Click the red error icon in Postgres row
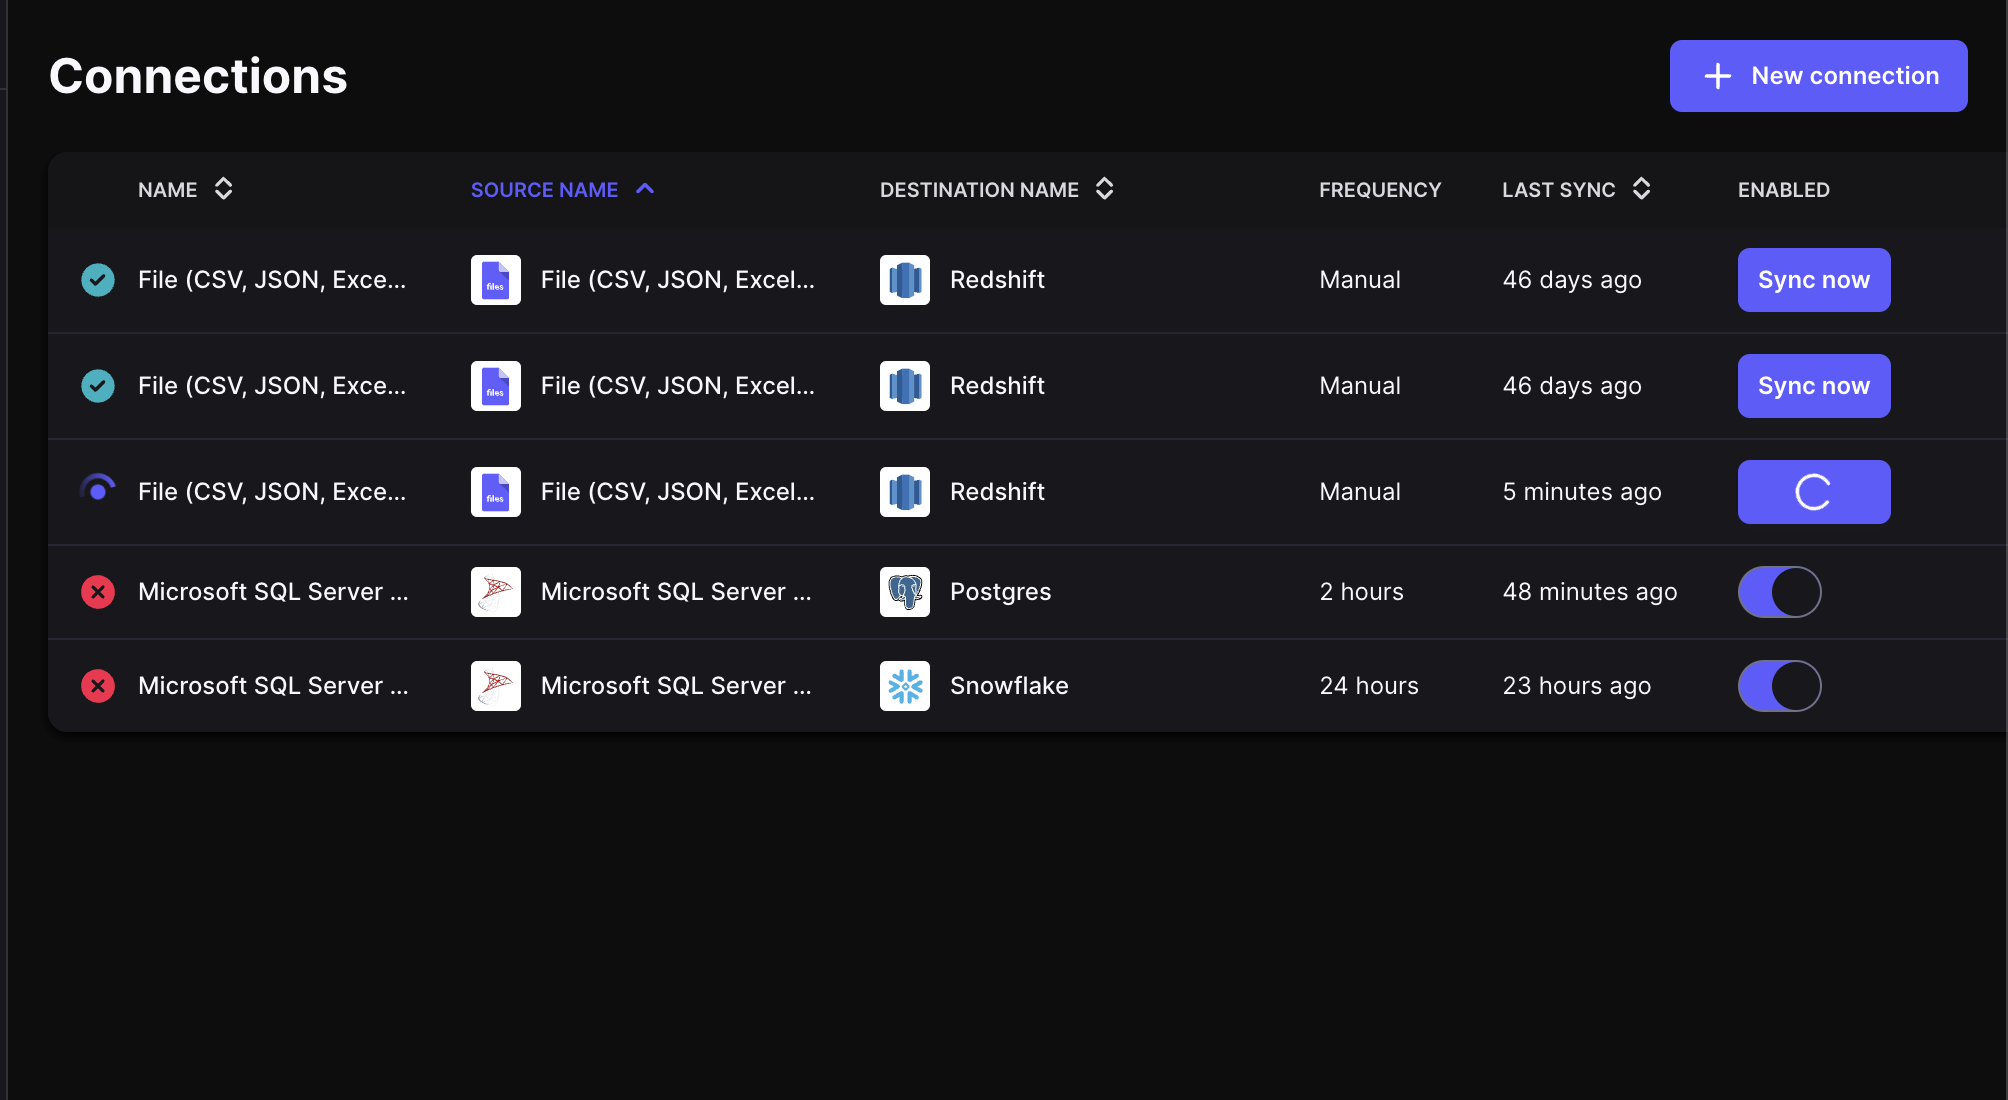This screenshot has width=2008, height=1100. pos(98,592)
